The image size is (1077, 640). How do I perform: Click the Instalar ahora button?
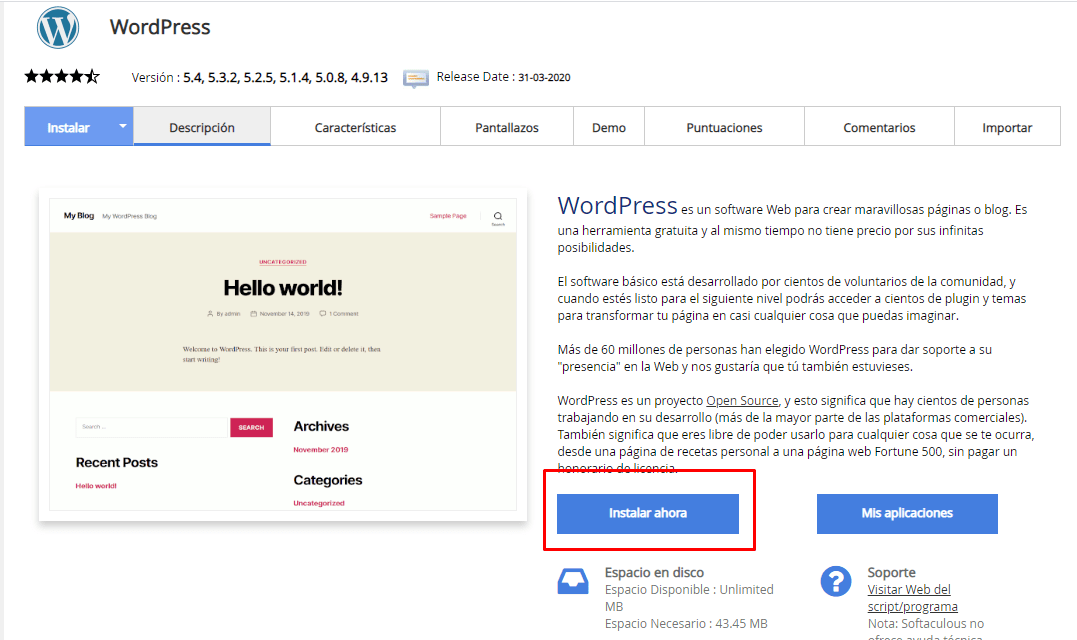click(x=648, y=514)
